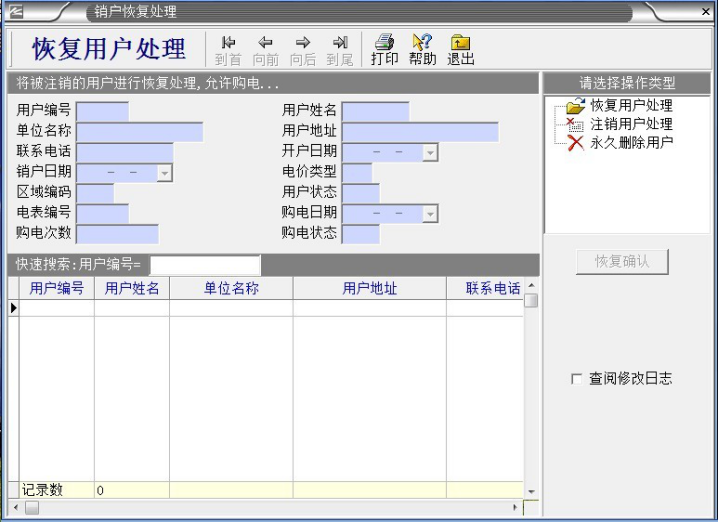This screenshot has width=719, height=523.
Task: Click the 用户编号 column header in table
Action: click(x=56, y=289)
